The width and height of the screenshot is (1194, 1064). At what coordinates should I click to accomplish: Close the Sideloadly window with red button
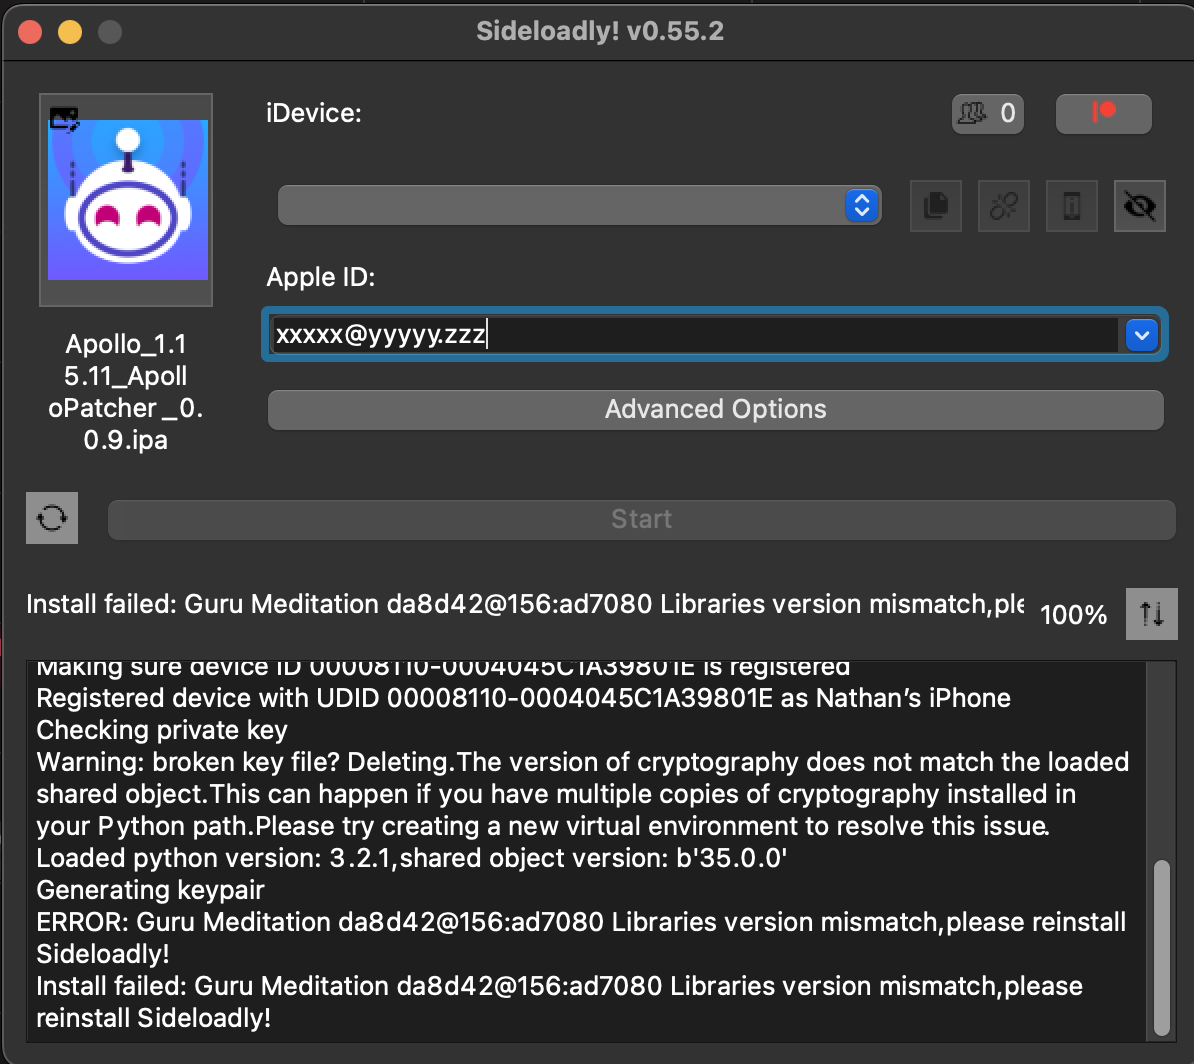30,32
